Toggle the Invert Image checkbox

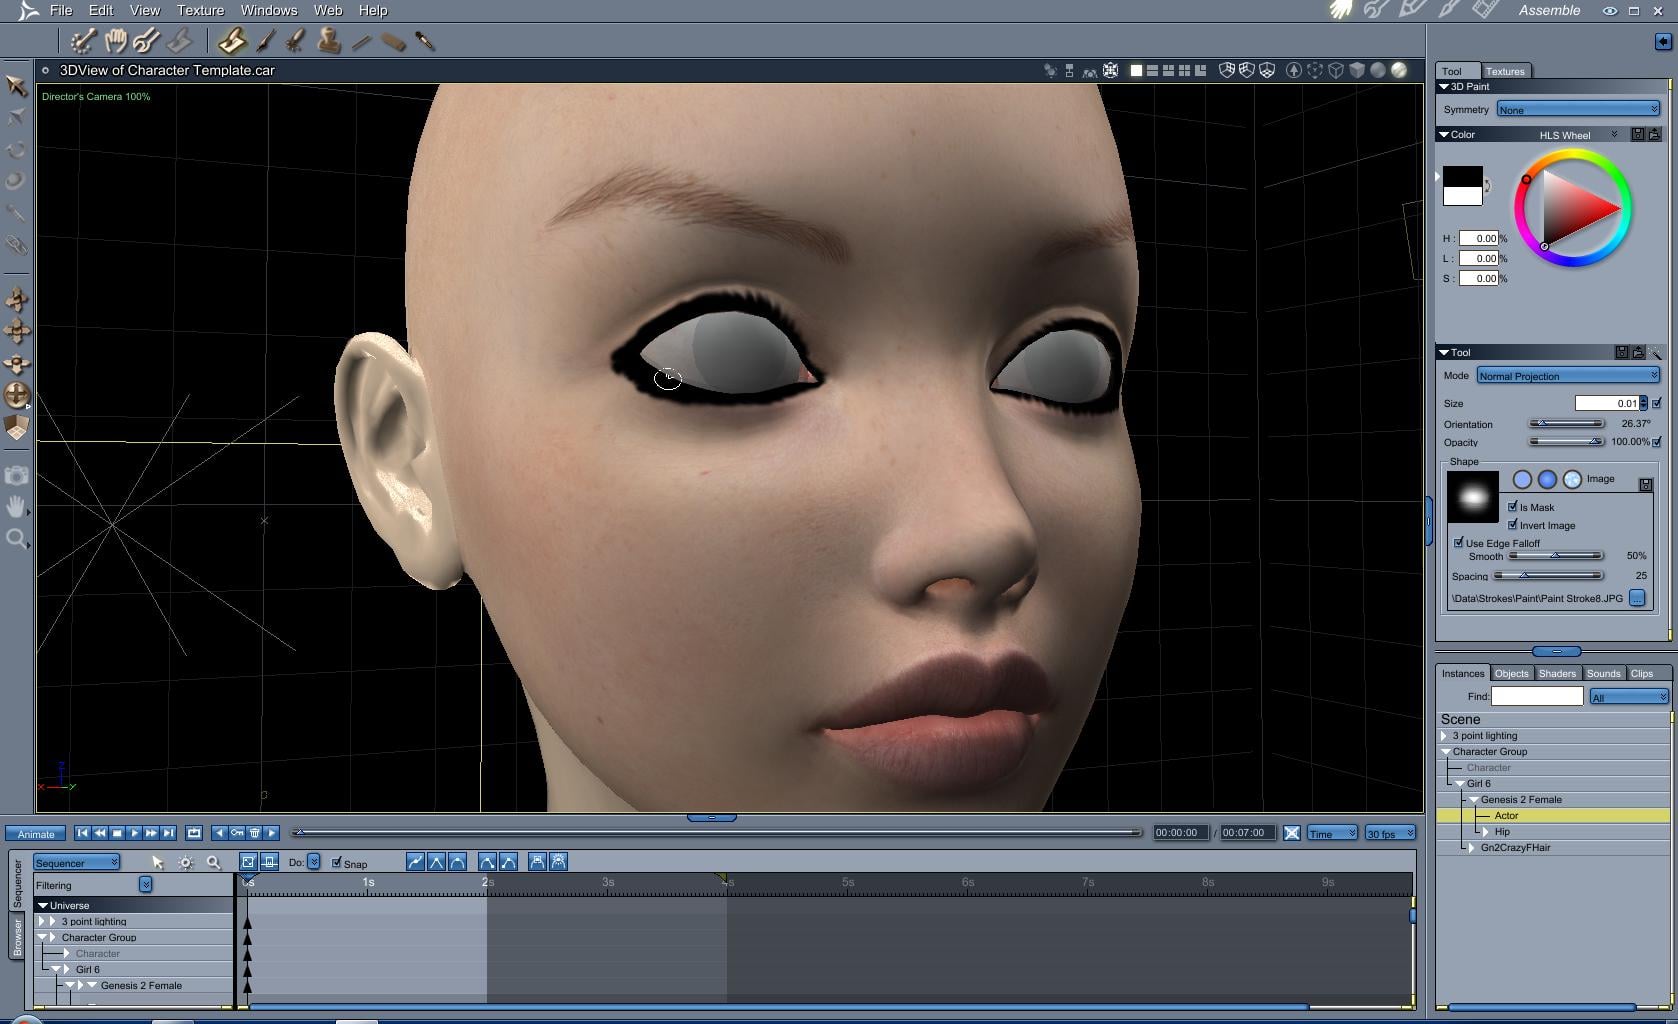pyautogui.click(x=1512, y=525)
